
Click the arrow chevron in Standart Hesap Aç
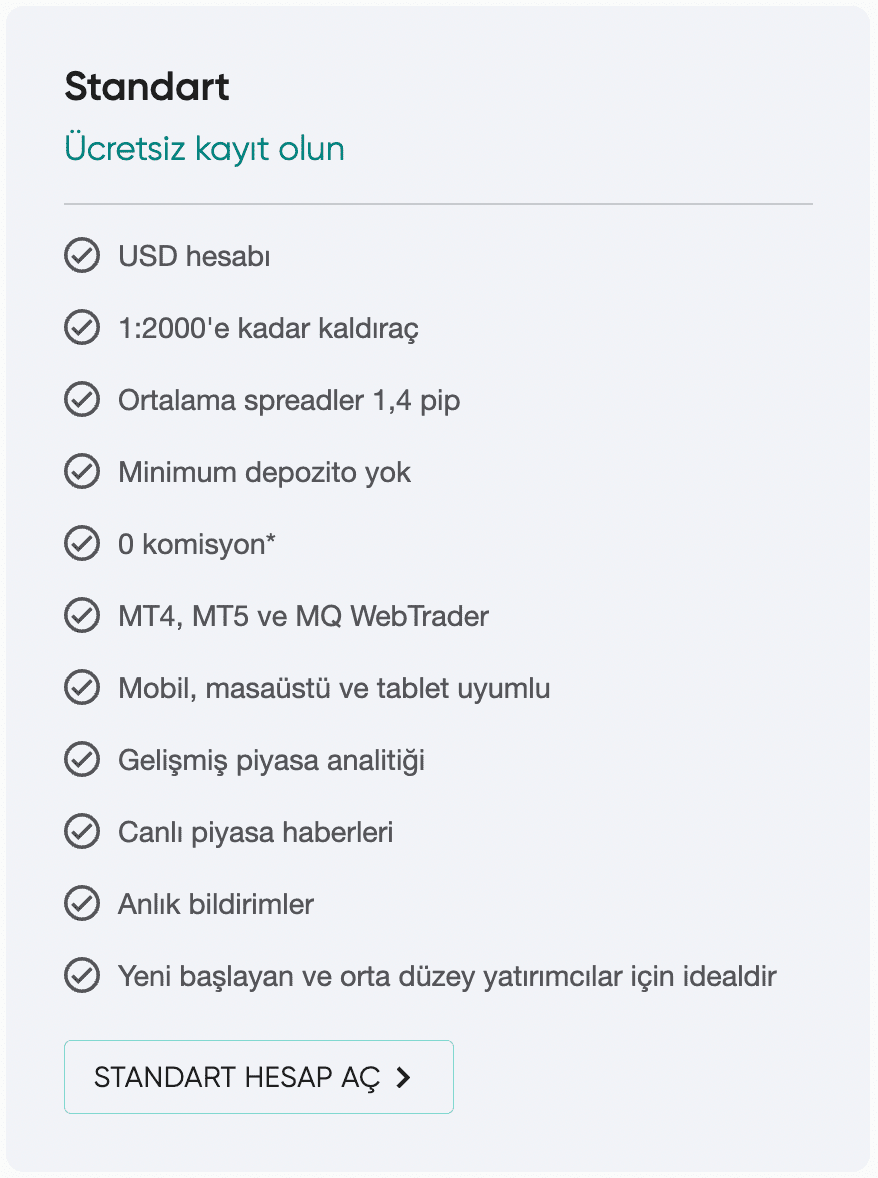coord(404,1077)
